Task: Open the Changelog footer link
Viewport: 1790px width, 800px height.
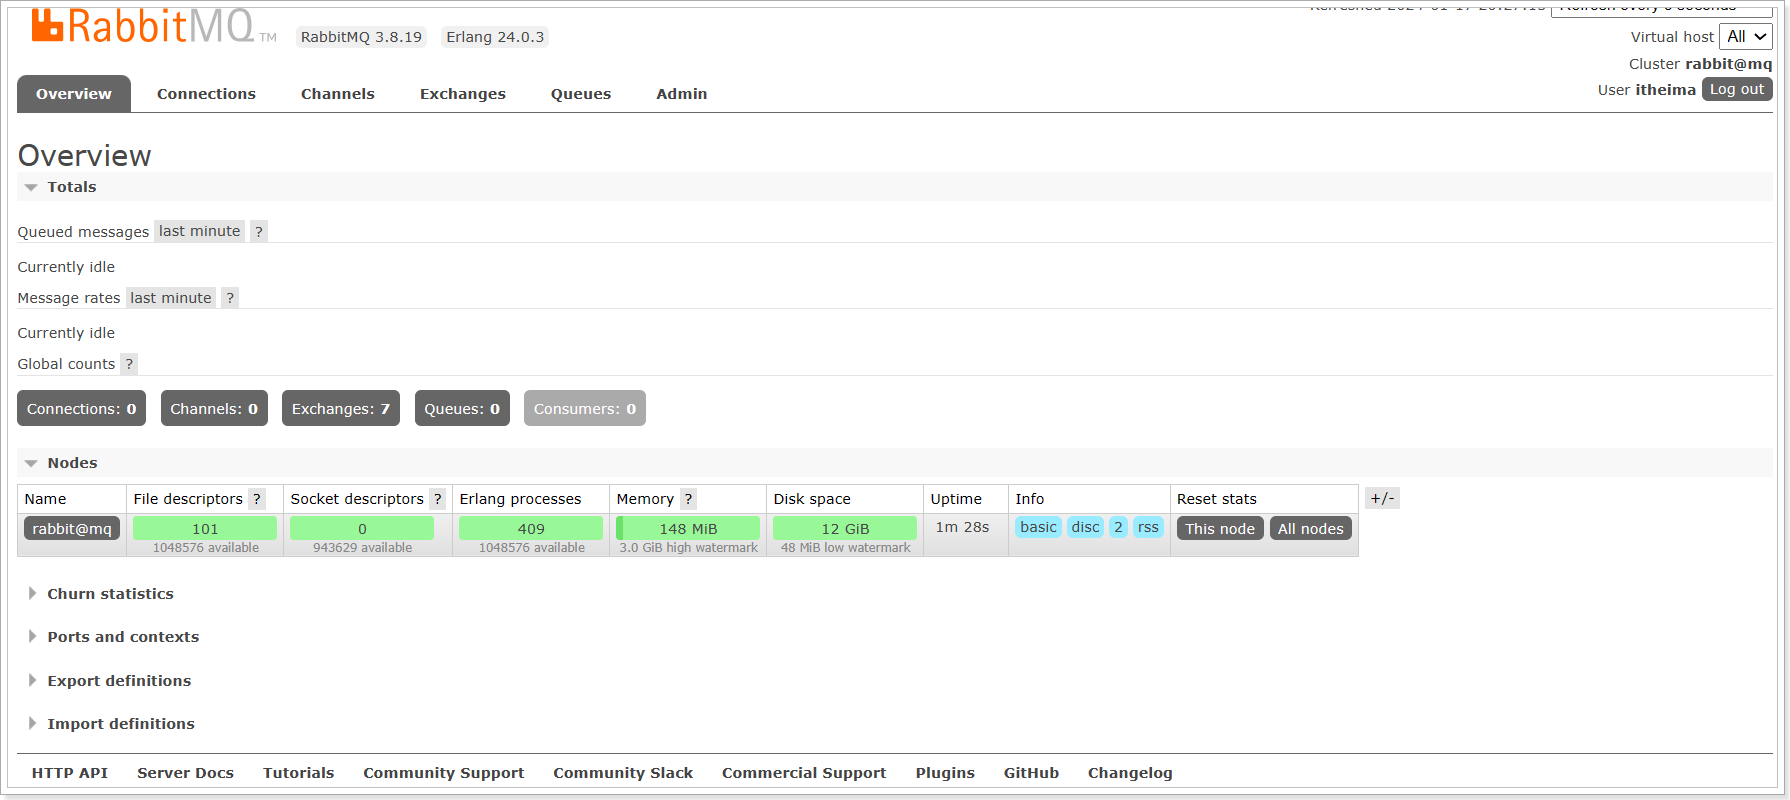Action: (1130, 773)
